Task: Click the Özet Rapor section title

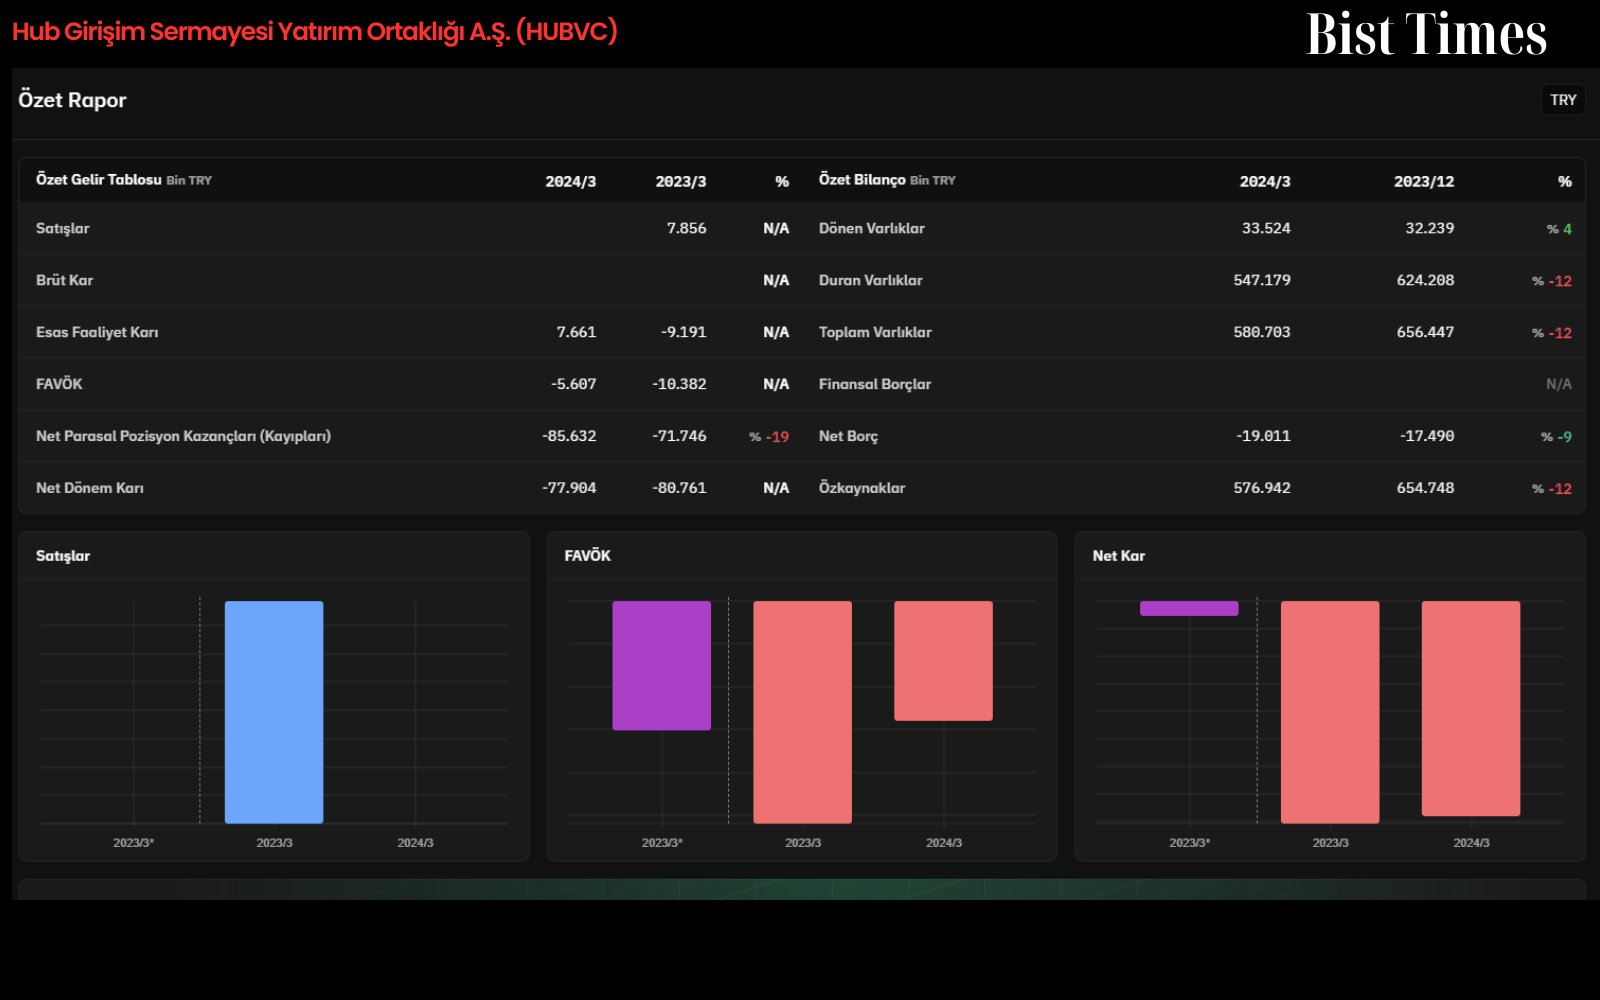Action: pyautogui.click(x=72, y=100)
